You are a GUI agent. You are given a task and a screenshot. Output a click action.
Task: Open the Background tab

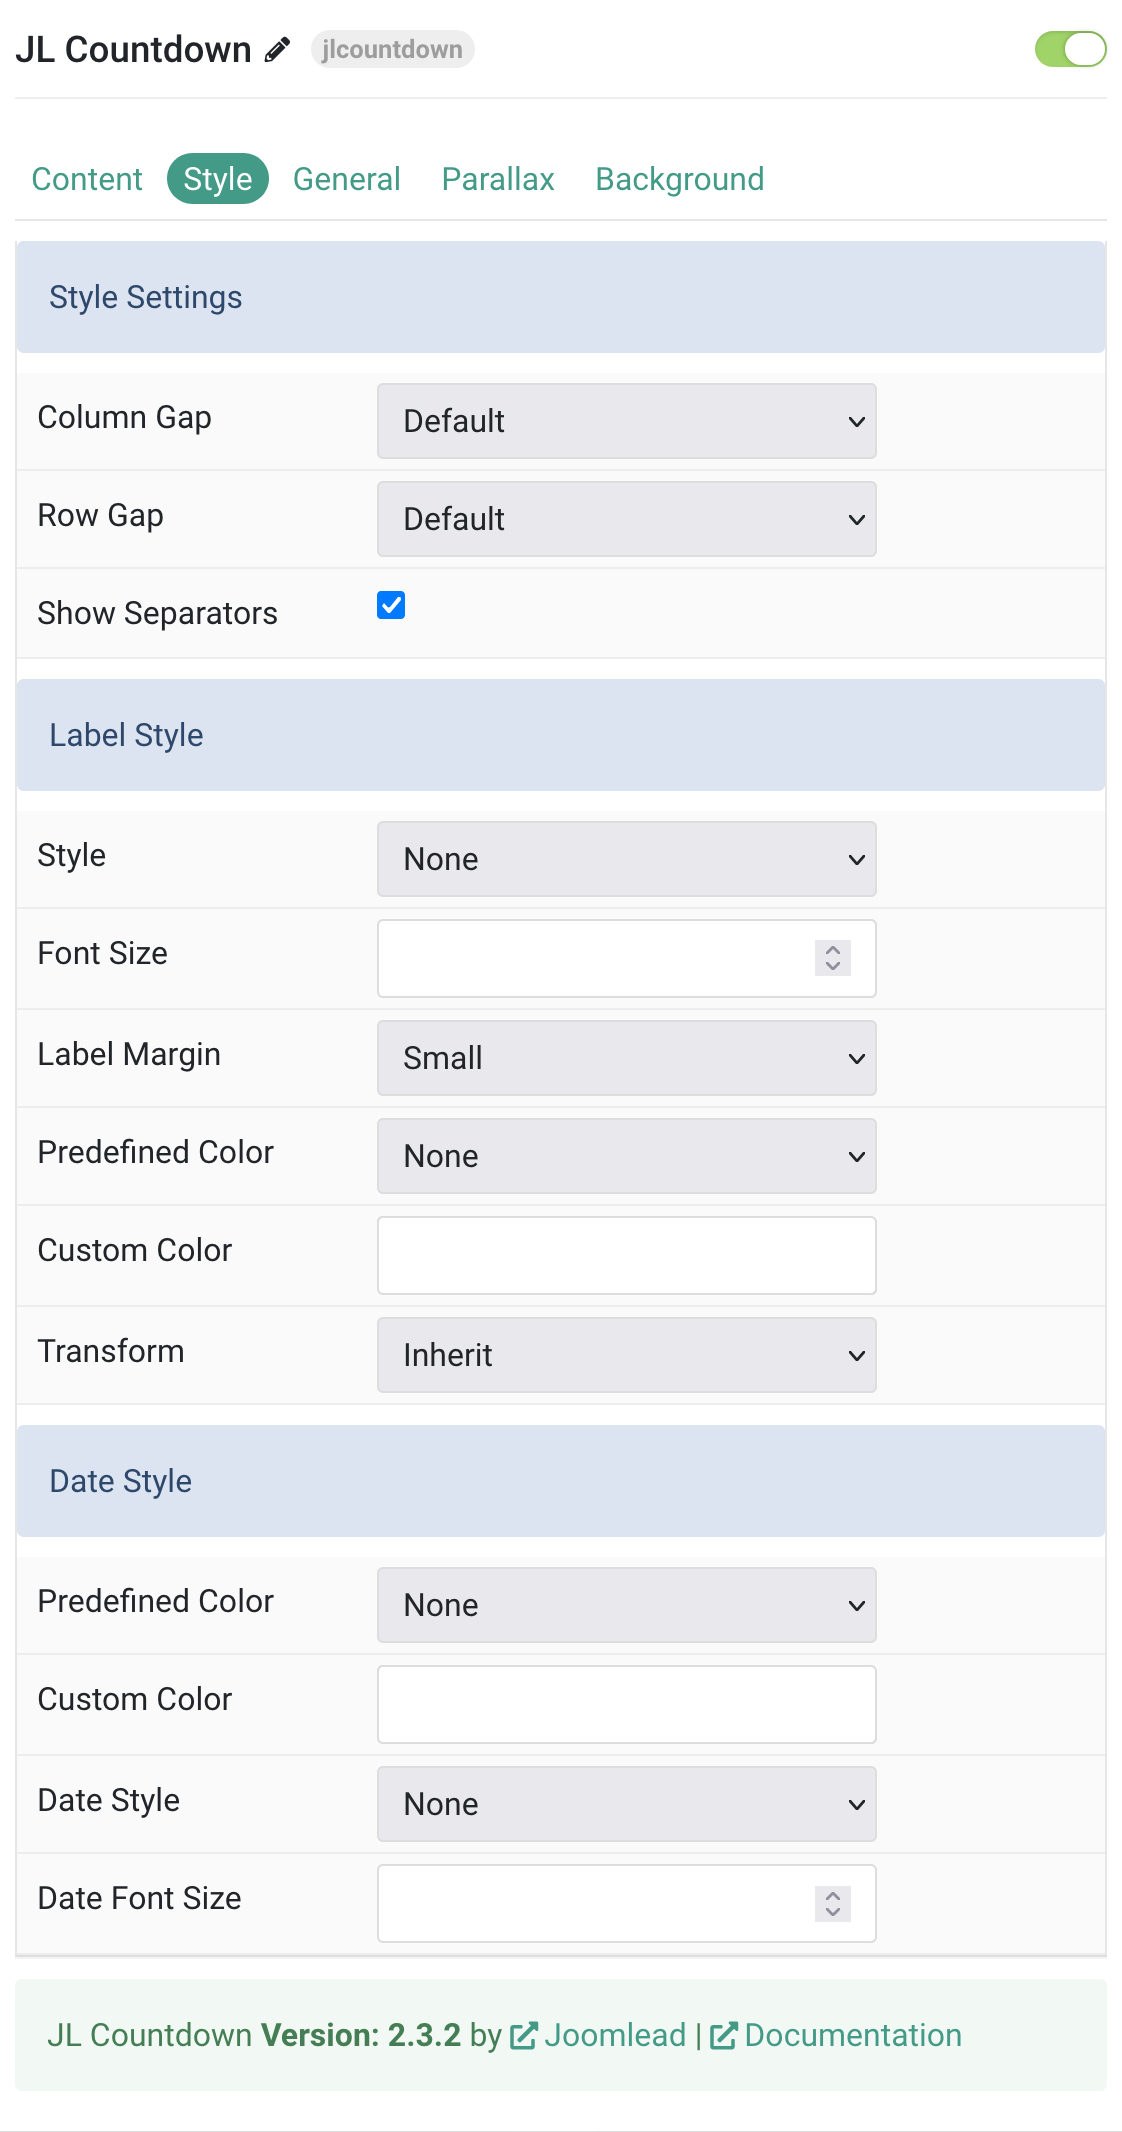click(x=680, y=179)
